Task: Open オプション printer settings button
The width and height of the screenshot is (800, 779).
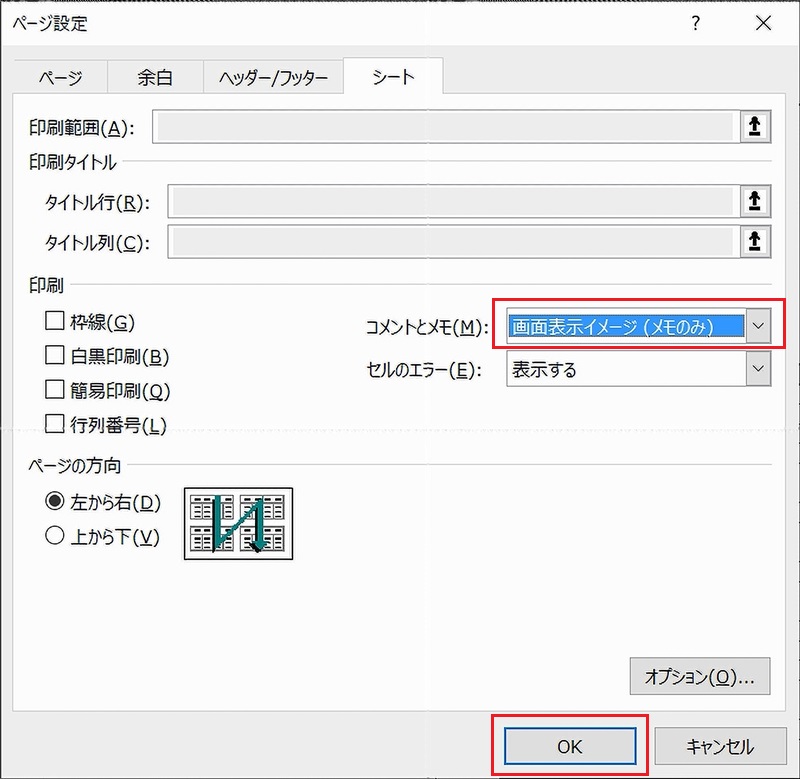Action: [x=700, y=677]
